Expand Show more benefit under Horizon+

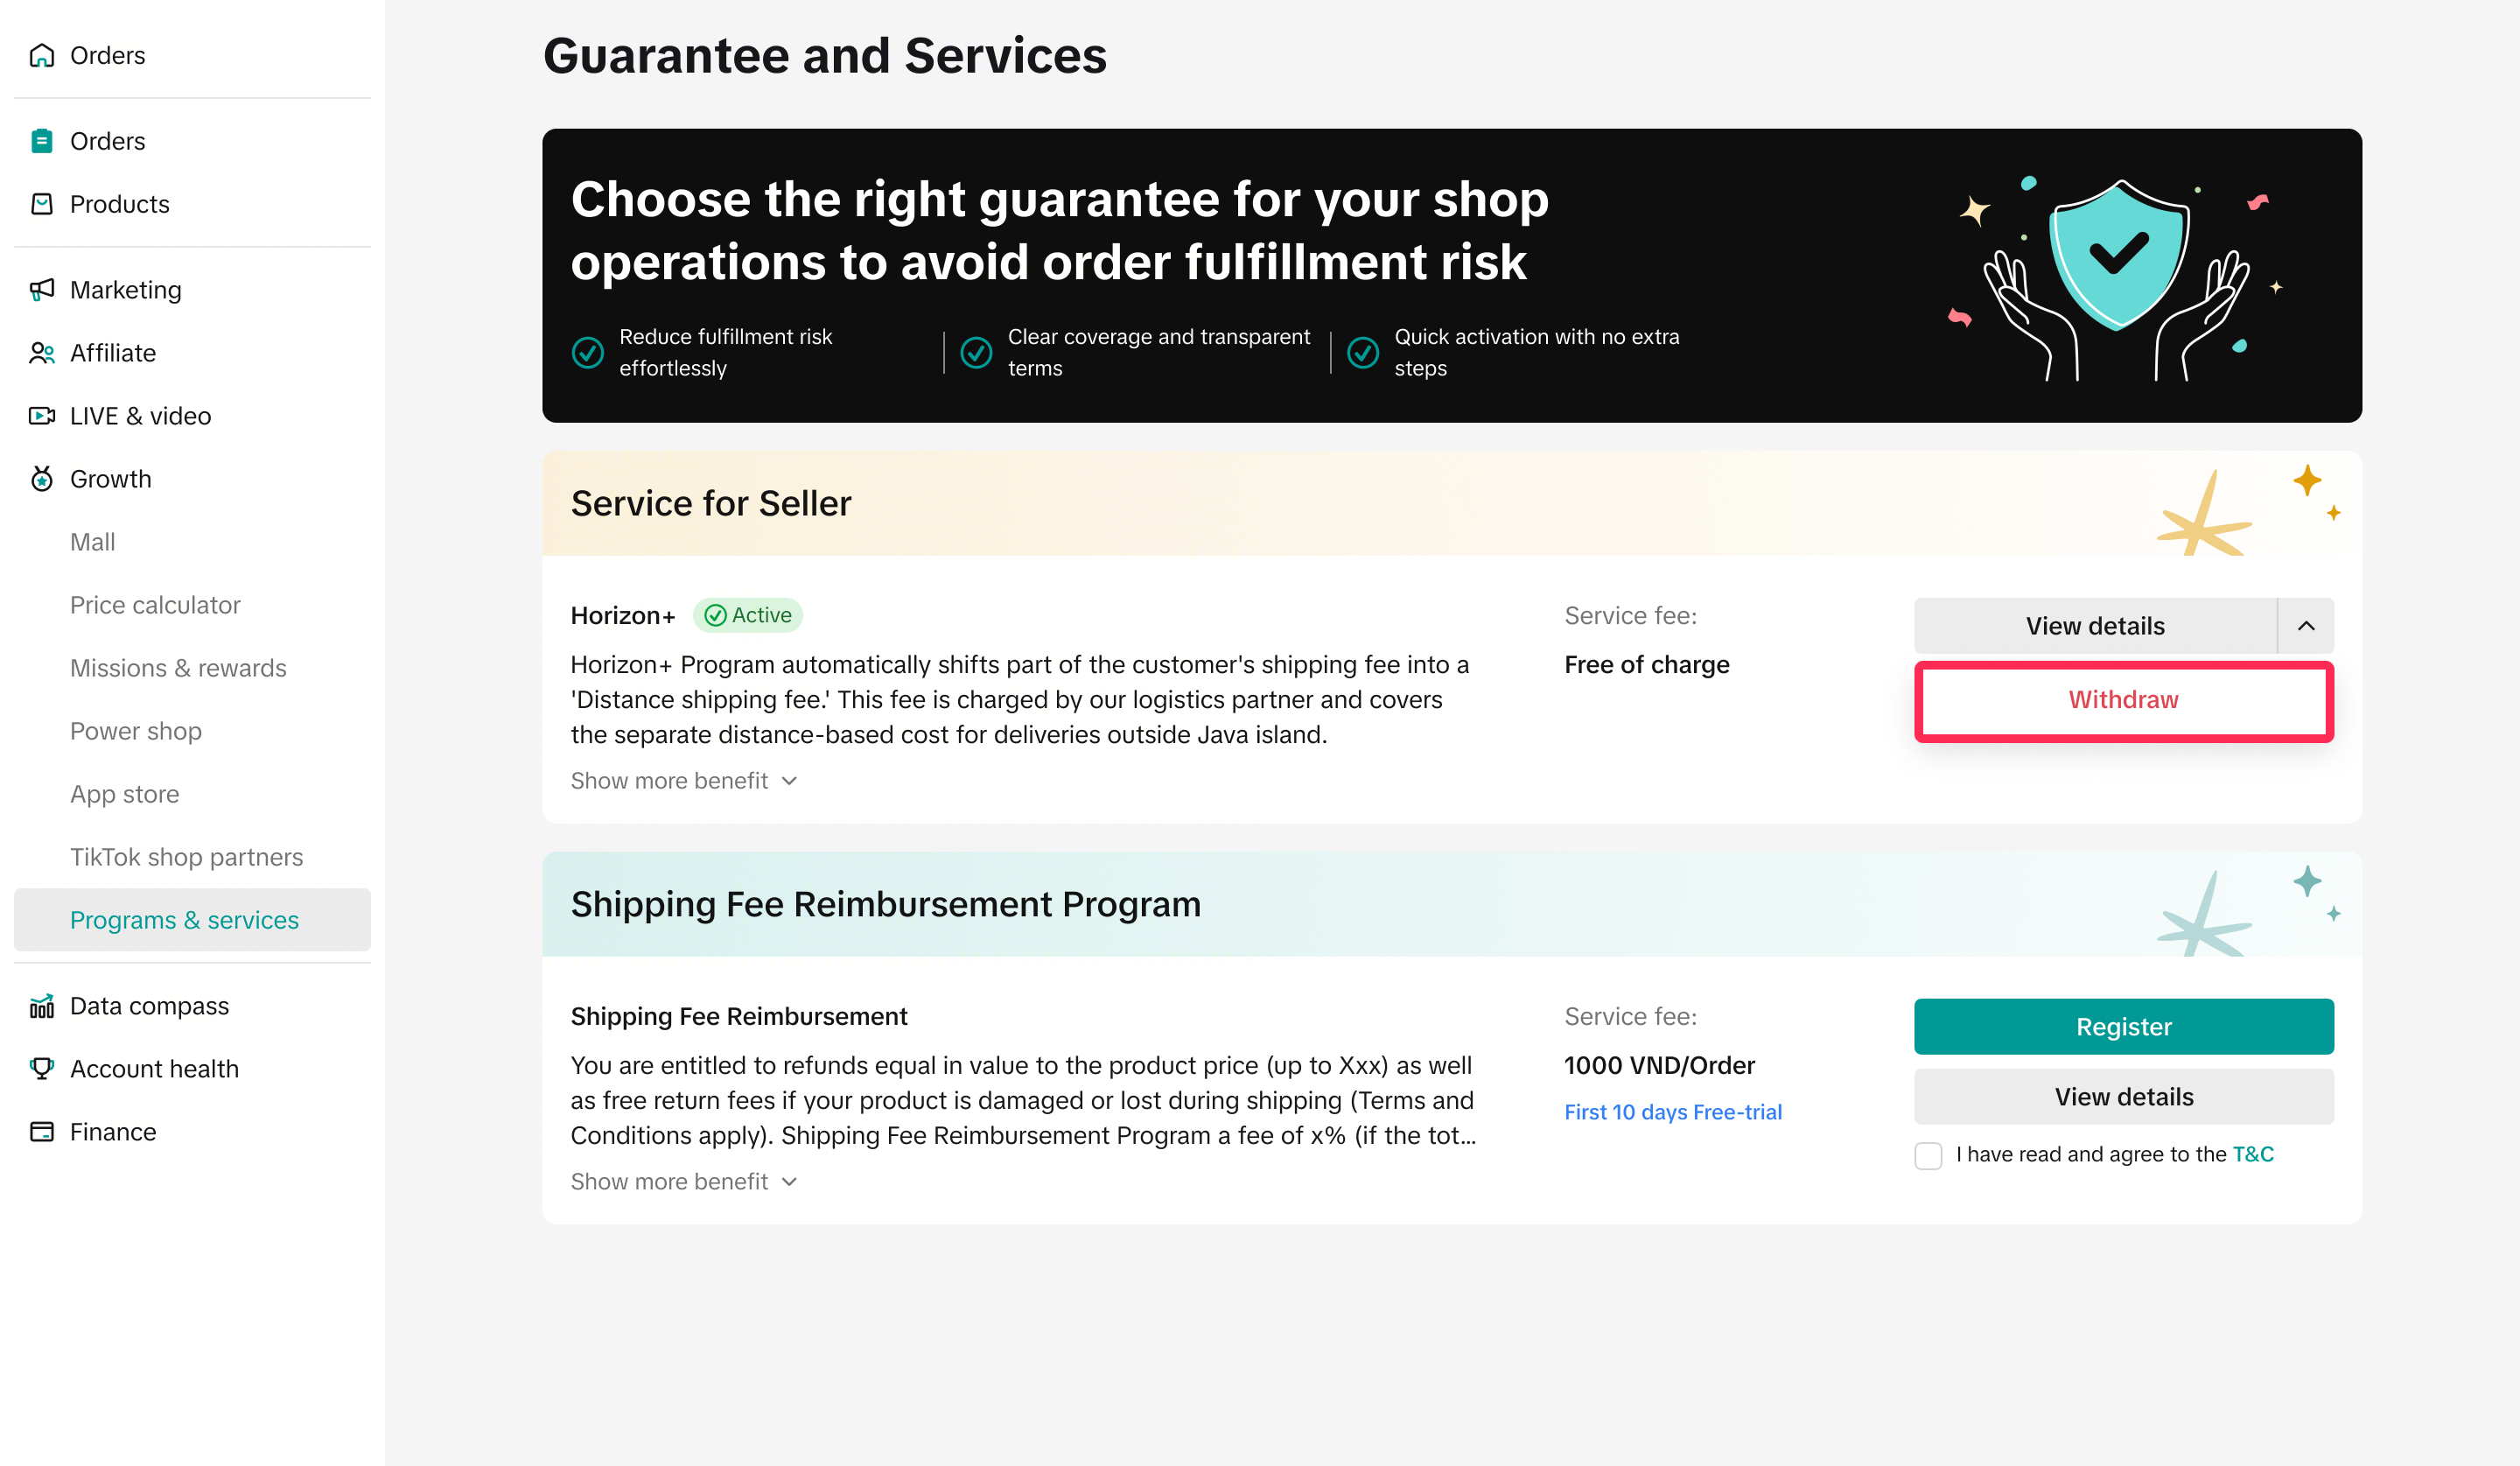tap(684, 781)
